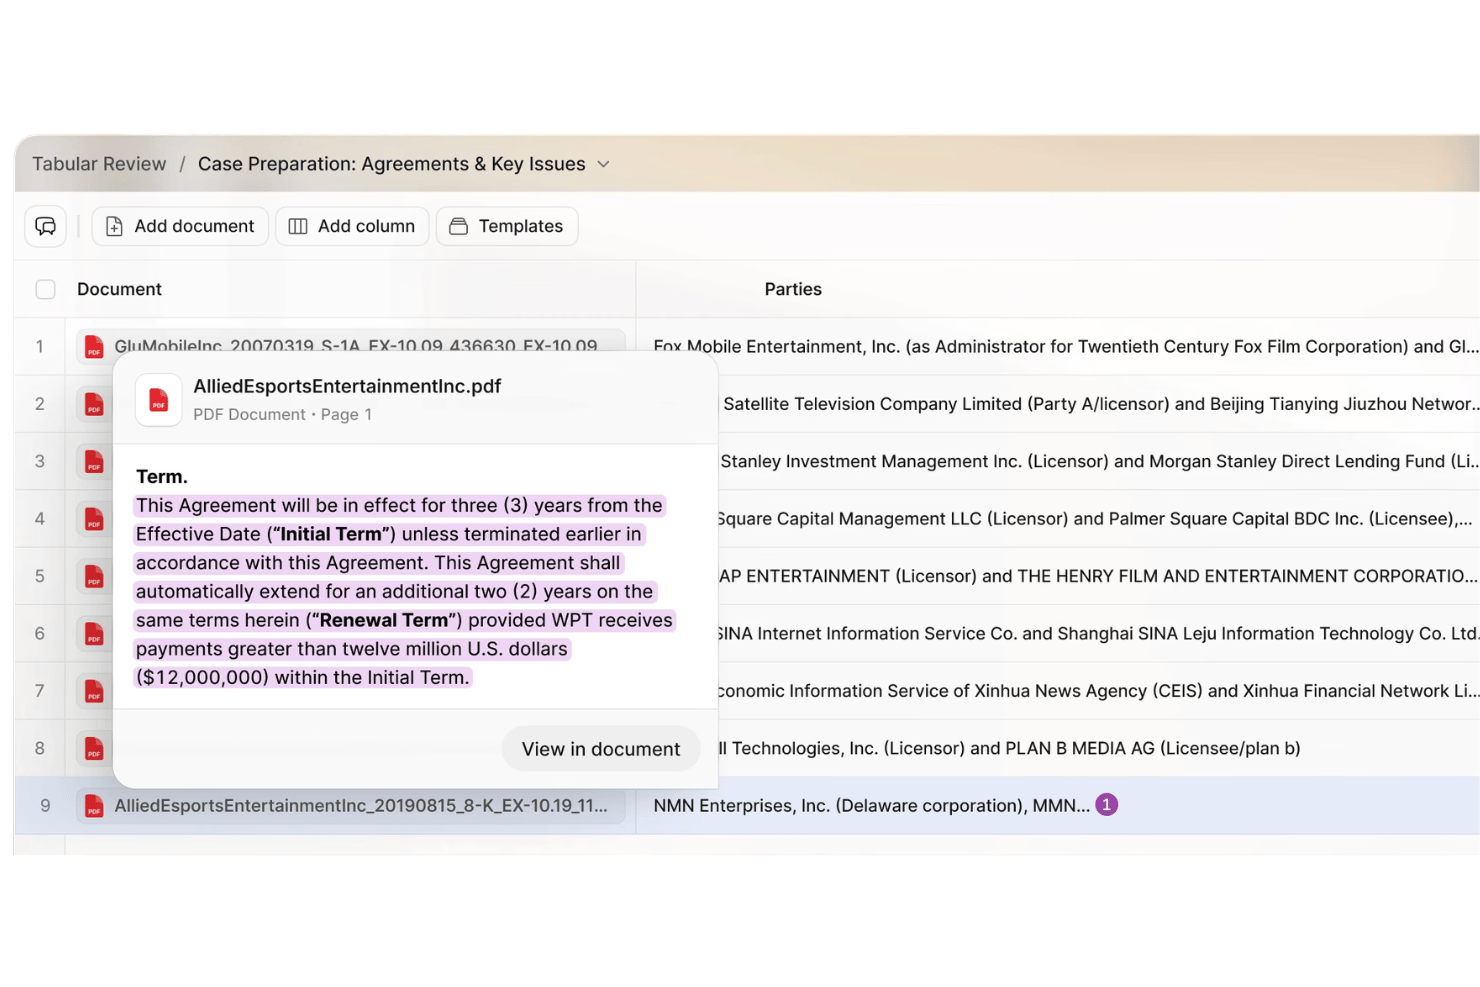The width and height of the screenshot is (1480, 987).
Task: Expand the Case Preparation title dropdown chevron
Action: click(x=603, y=164)
